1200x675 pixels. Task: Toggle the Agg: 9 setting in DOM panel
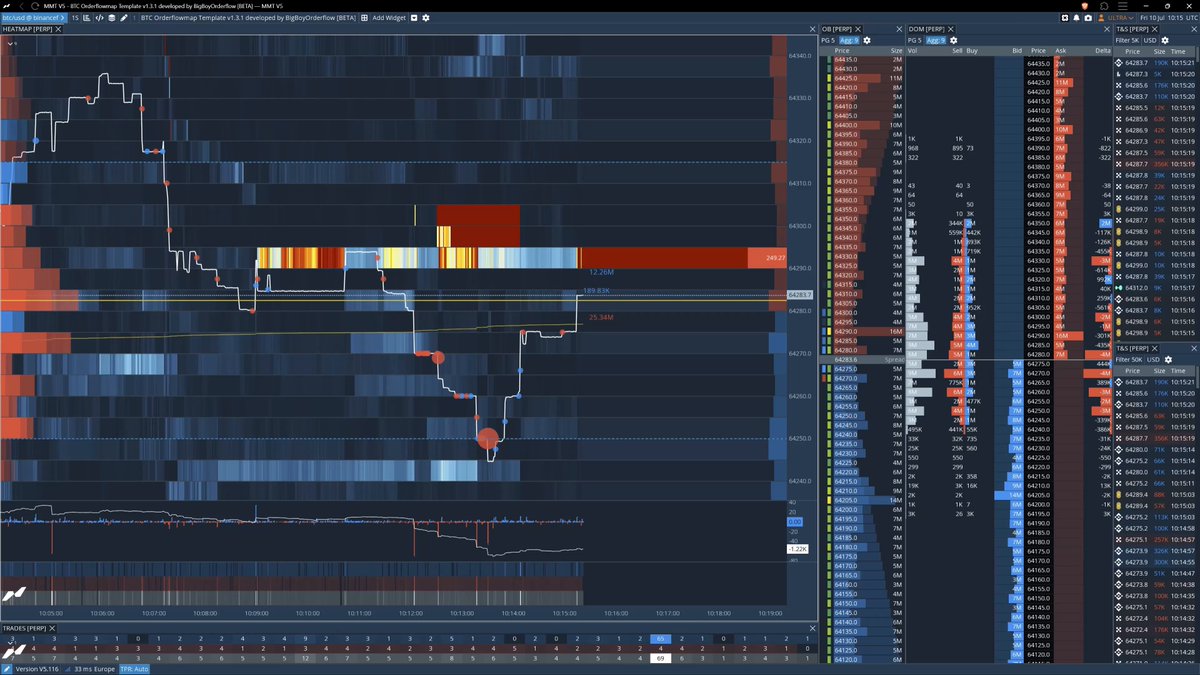pos(936,40)
